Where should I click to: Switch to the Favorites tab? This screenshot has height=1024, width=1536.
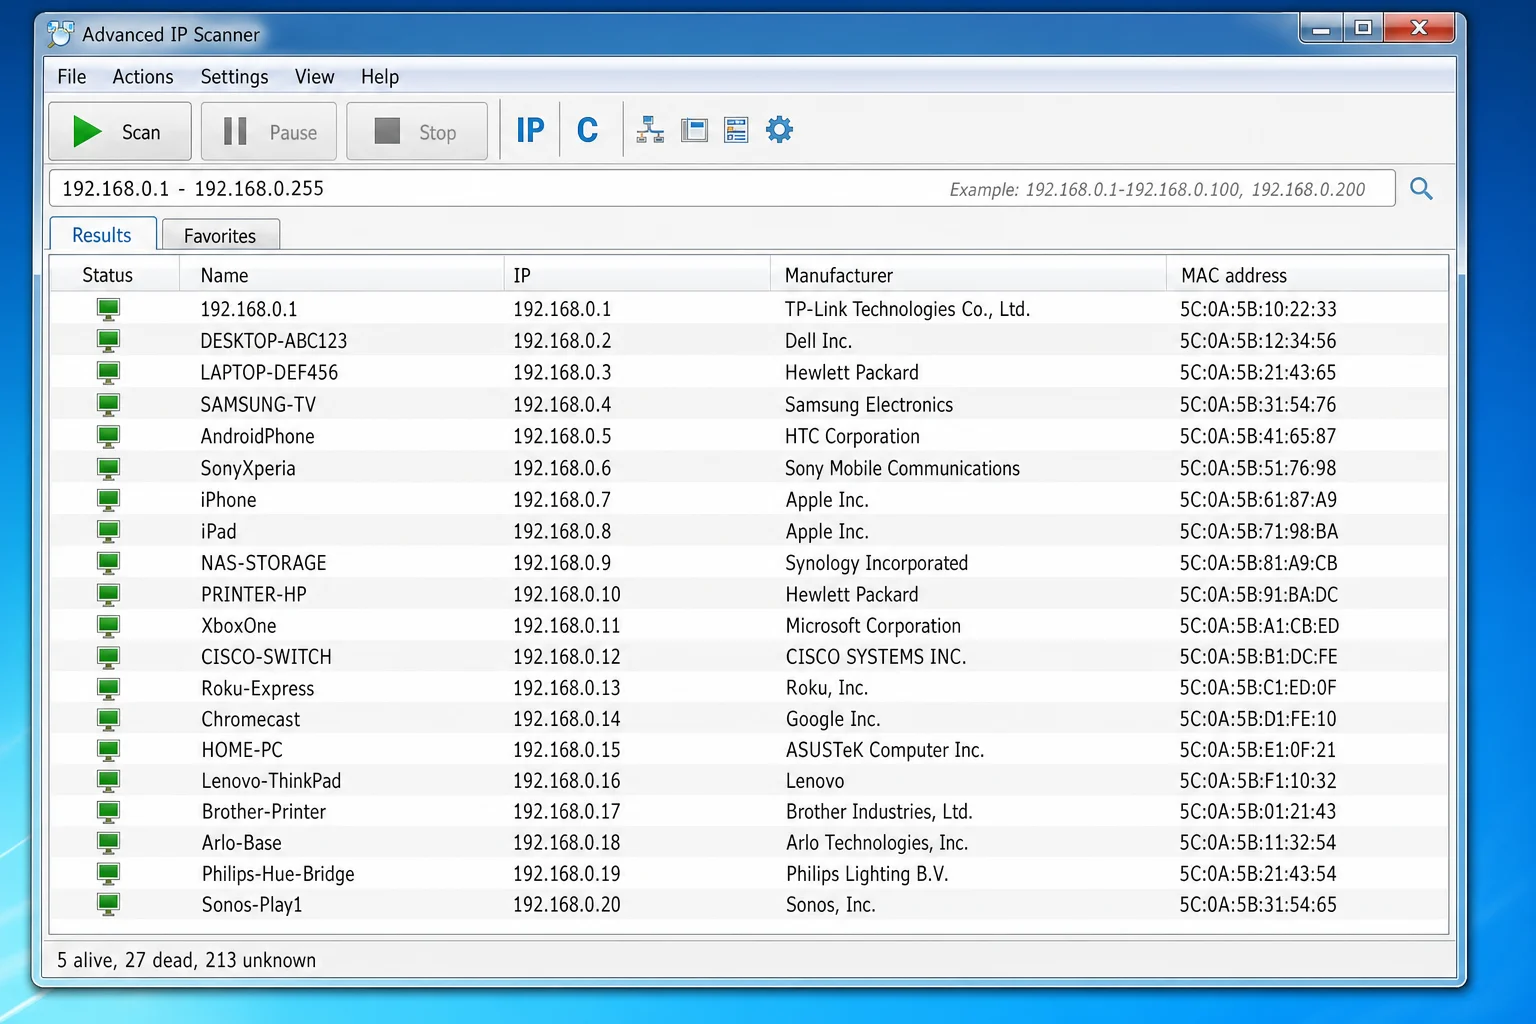tap(220, 235)
